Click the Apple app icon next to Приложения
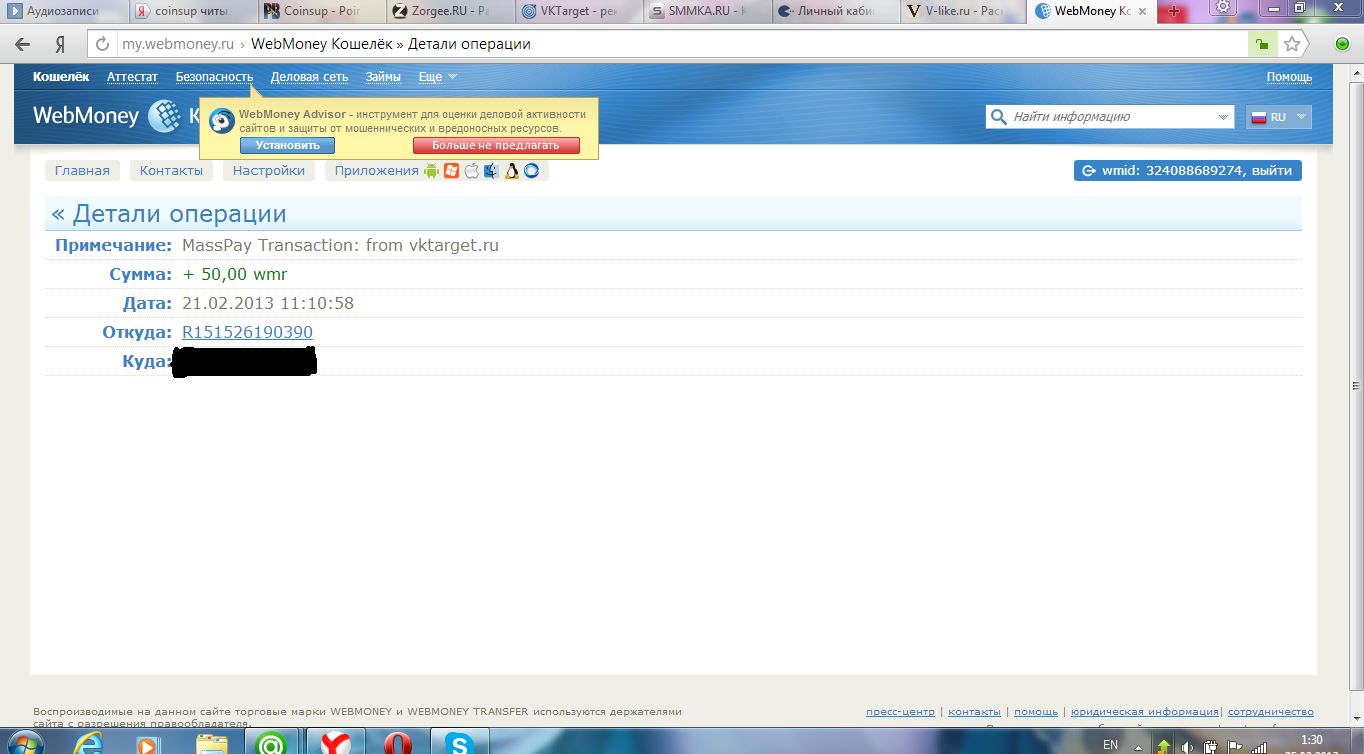 pyautogui.click(x=472, y=171)
